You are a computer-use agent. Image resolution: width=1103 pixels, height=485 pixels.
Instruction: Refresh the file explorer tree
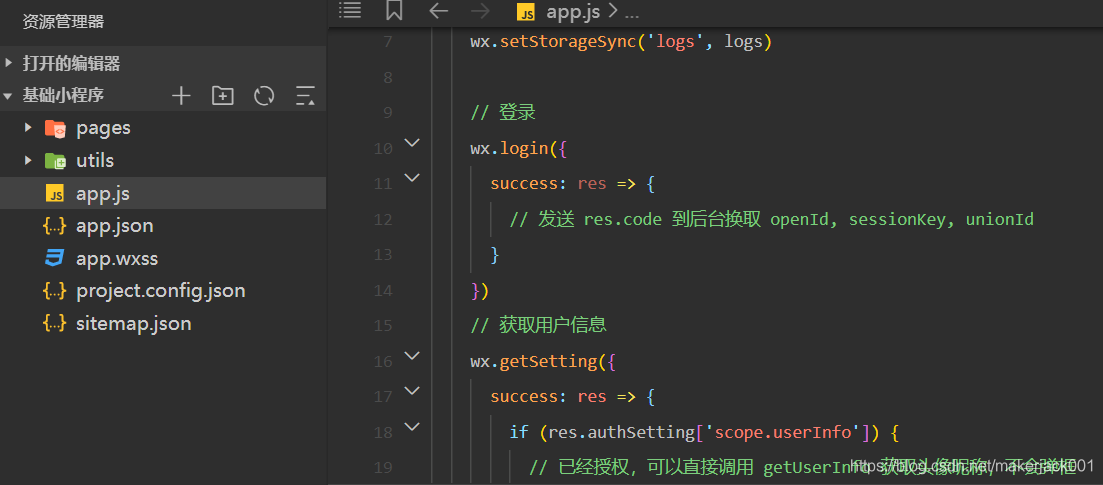264,95
